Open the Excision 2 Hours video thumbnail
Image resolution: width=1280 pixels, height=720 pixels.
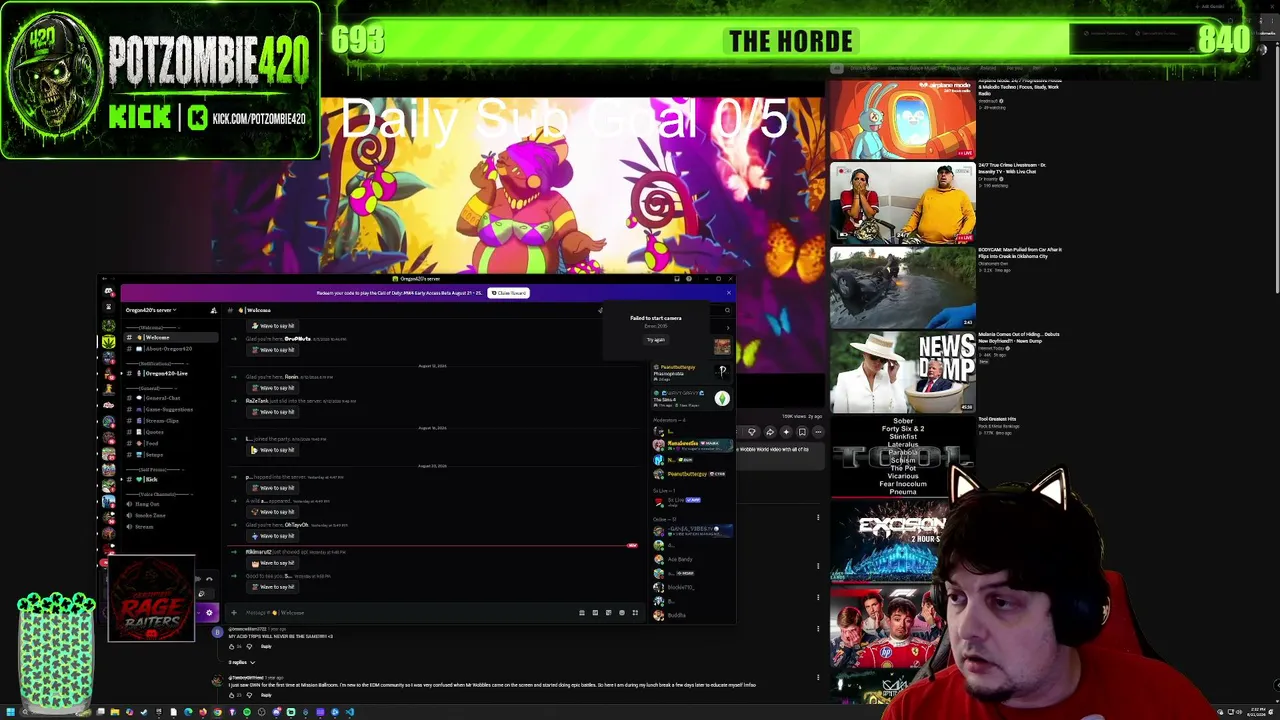[890, 541]
